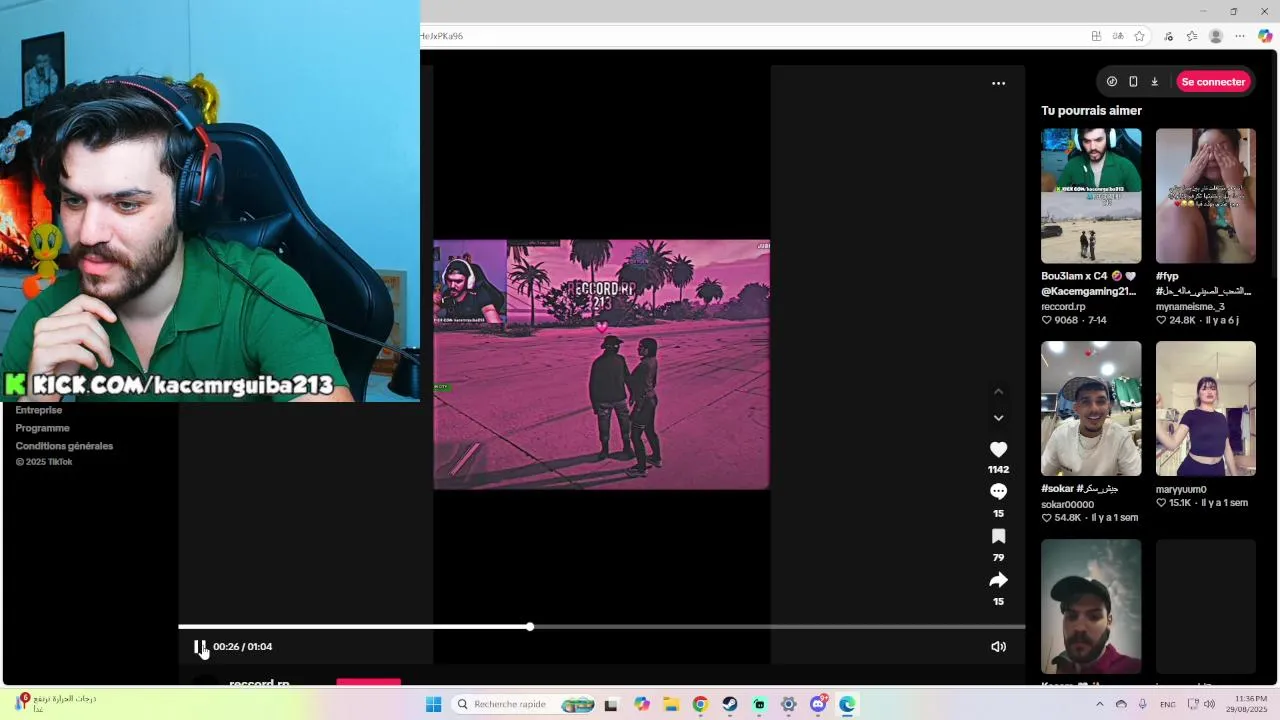Visit the sokar00000 profile link

(x=1068, y=505)
